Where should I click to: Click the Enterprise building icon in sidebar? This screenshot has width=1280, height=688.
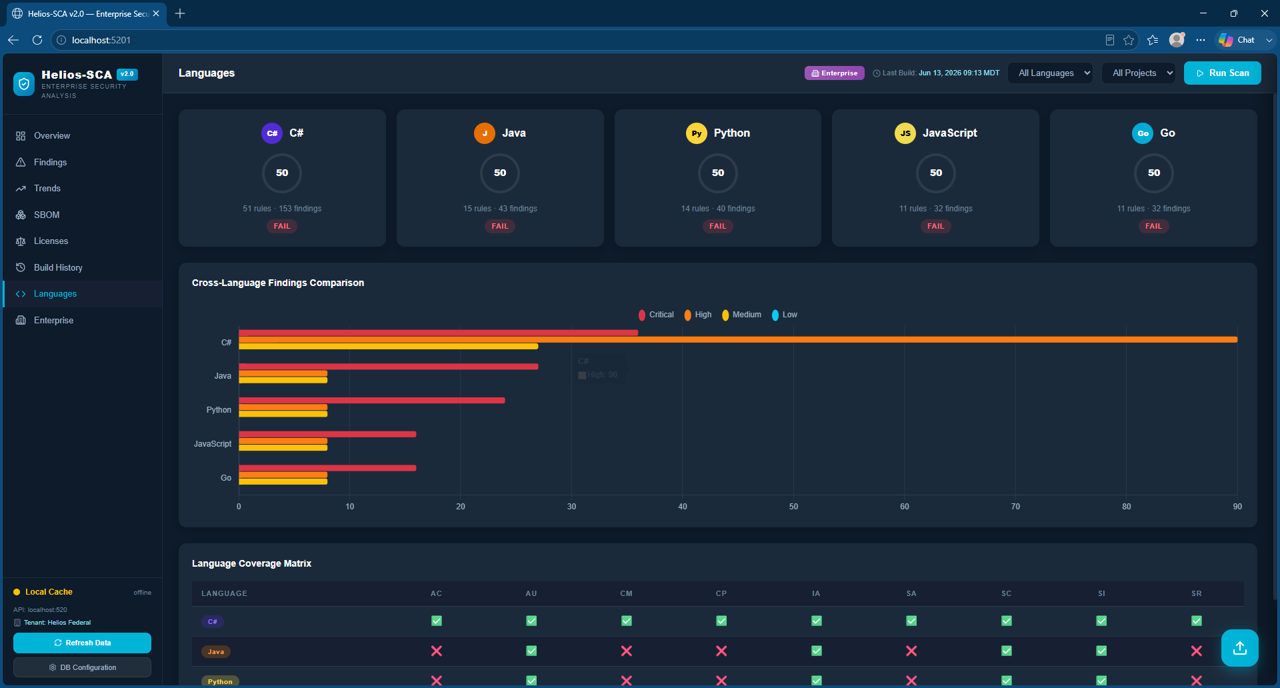[x=21, y=320]
